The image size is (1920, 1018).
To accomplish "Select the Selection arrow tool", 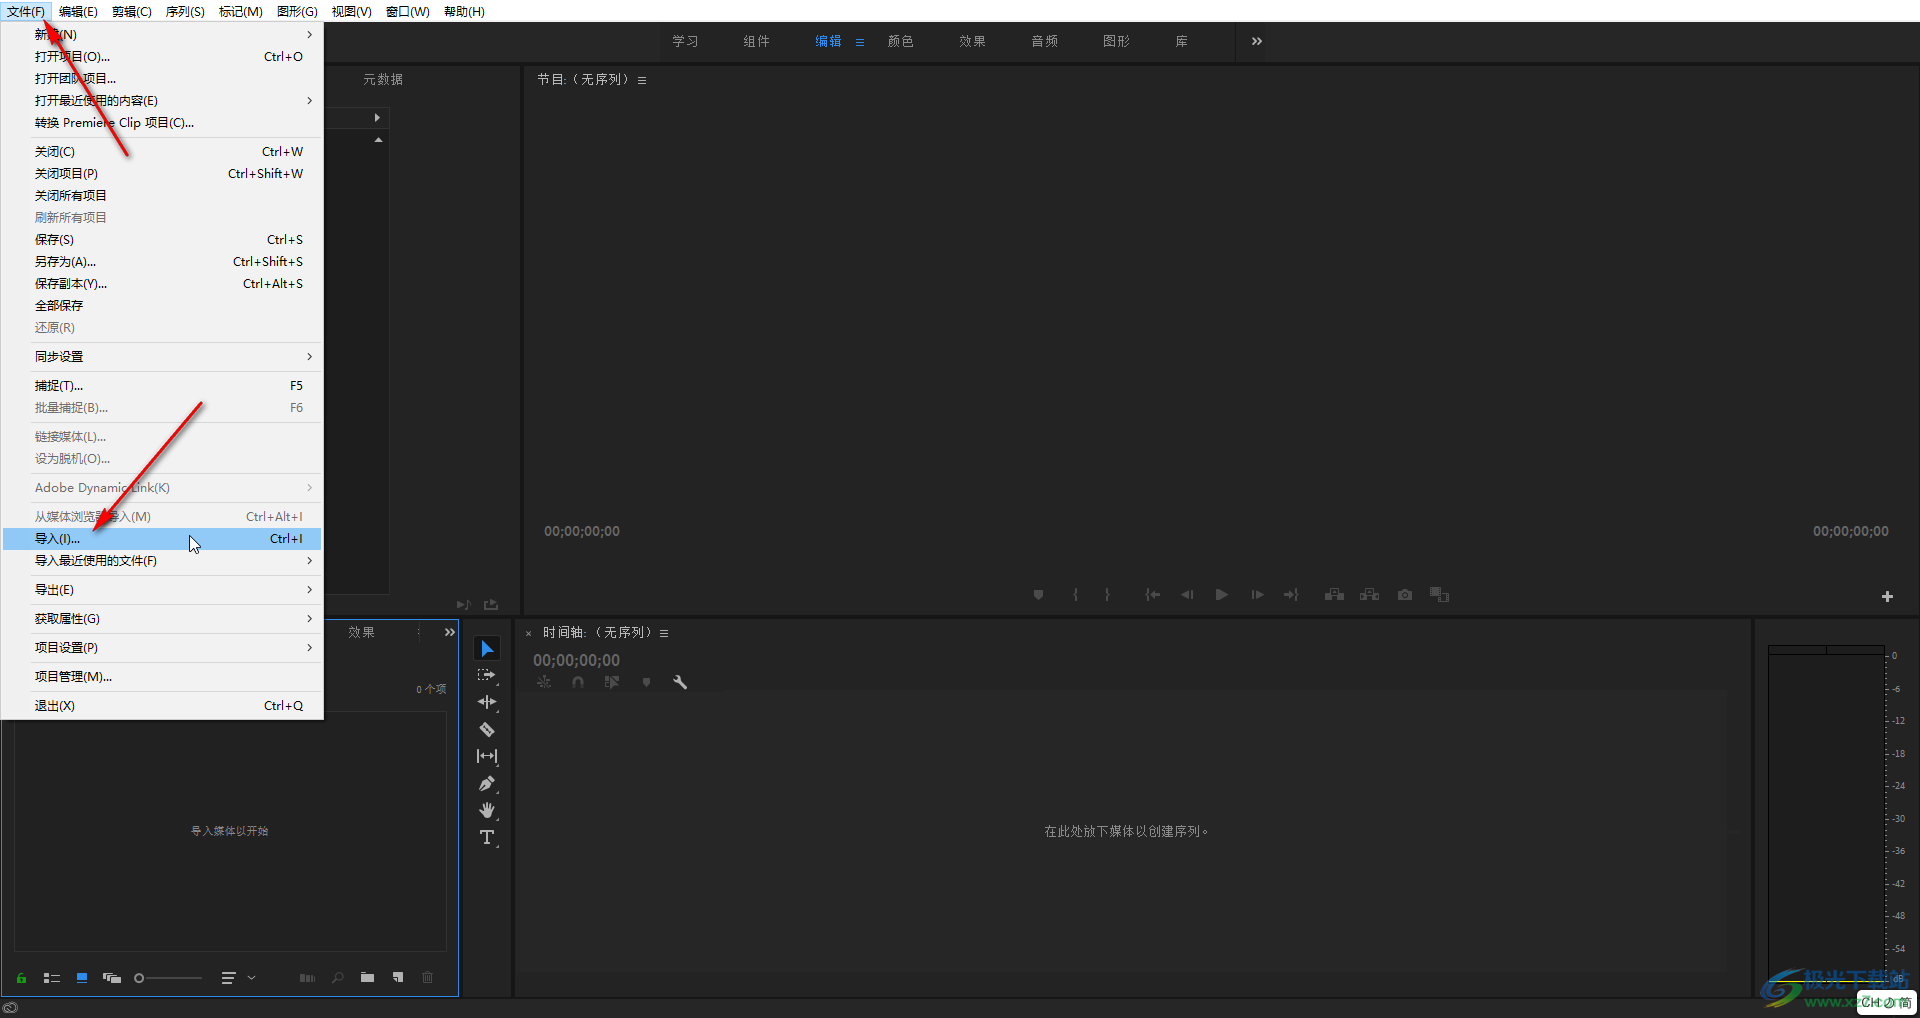I will point(487,649).
